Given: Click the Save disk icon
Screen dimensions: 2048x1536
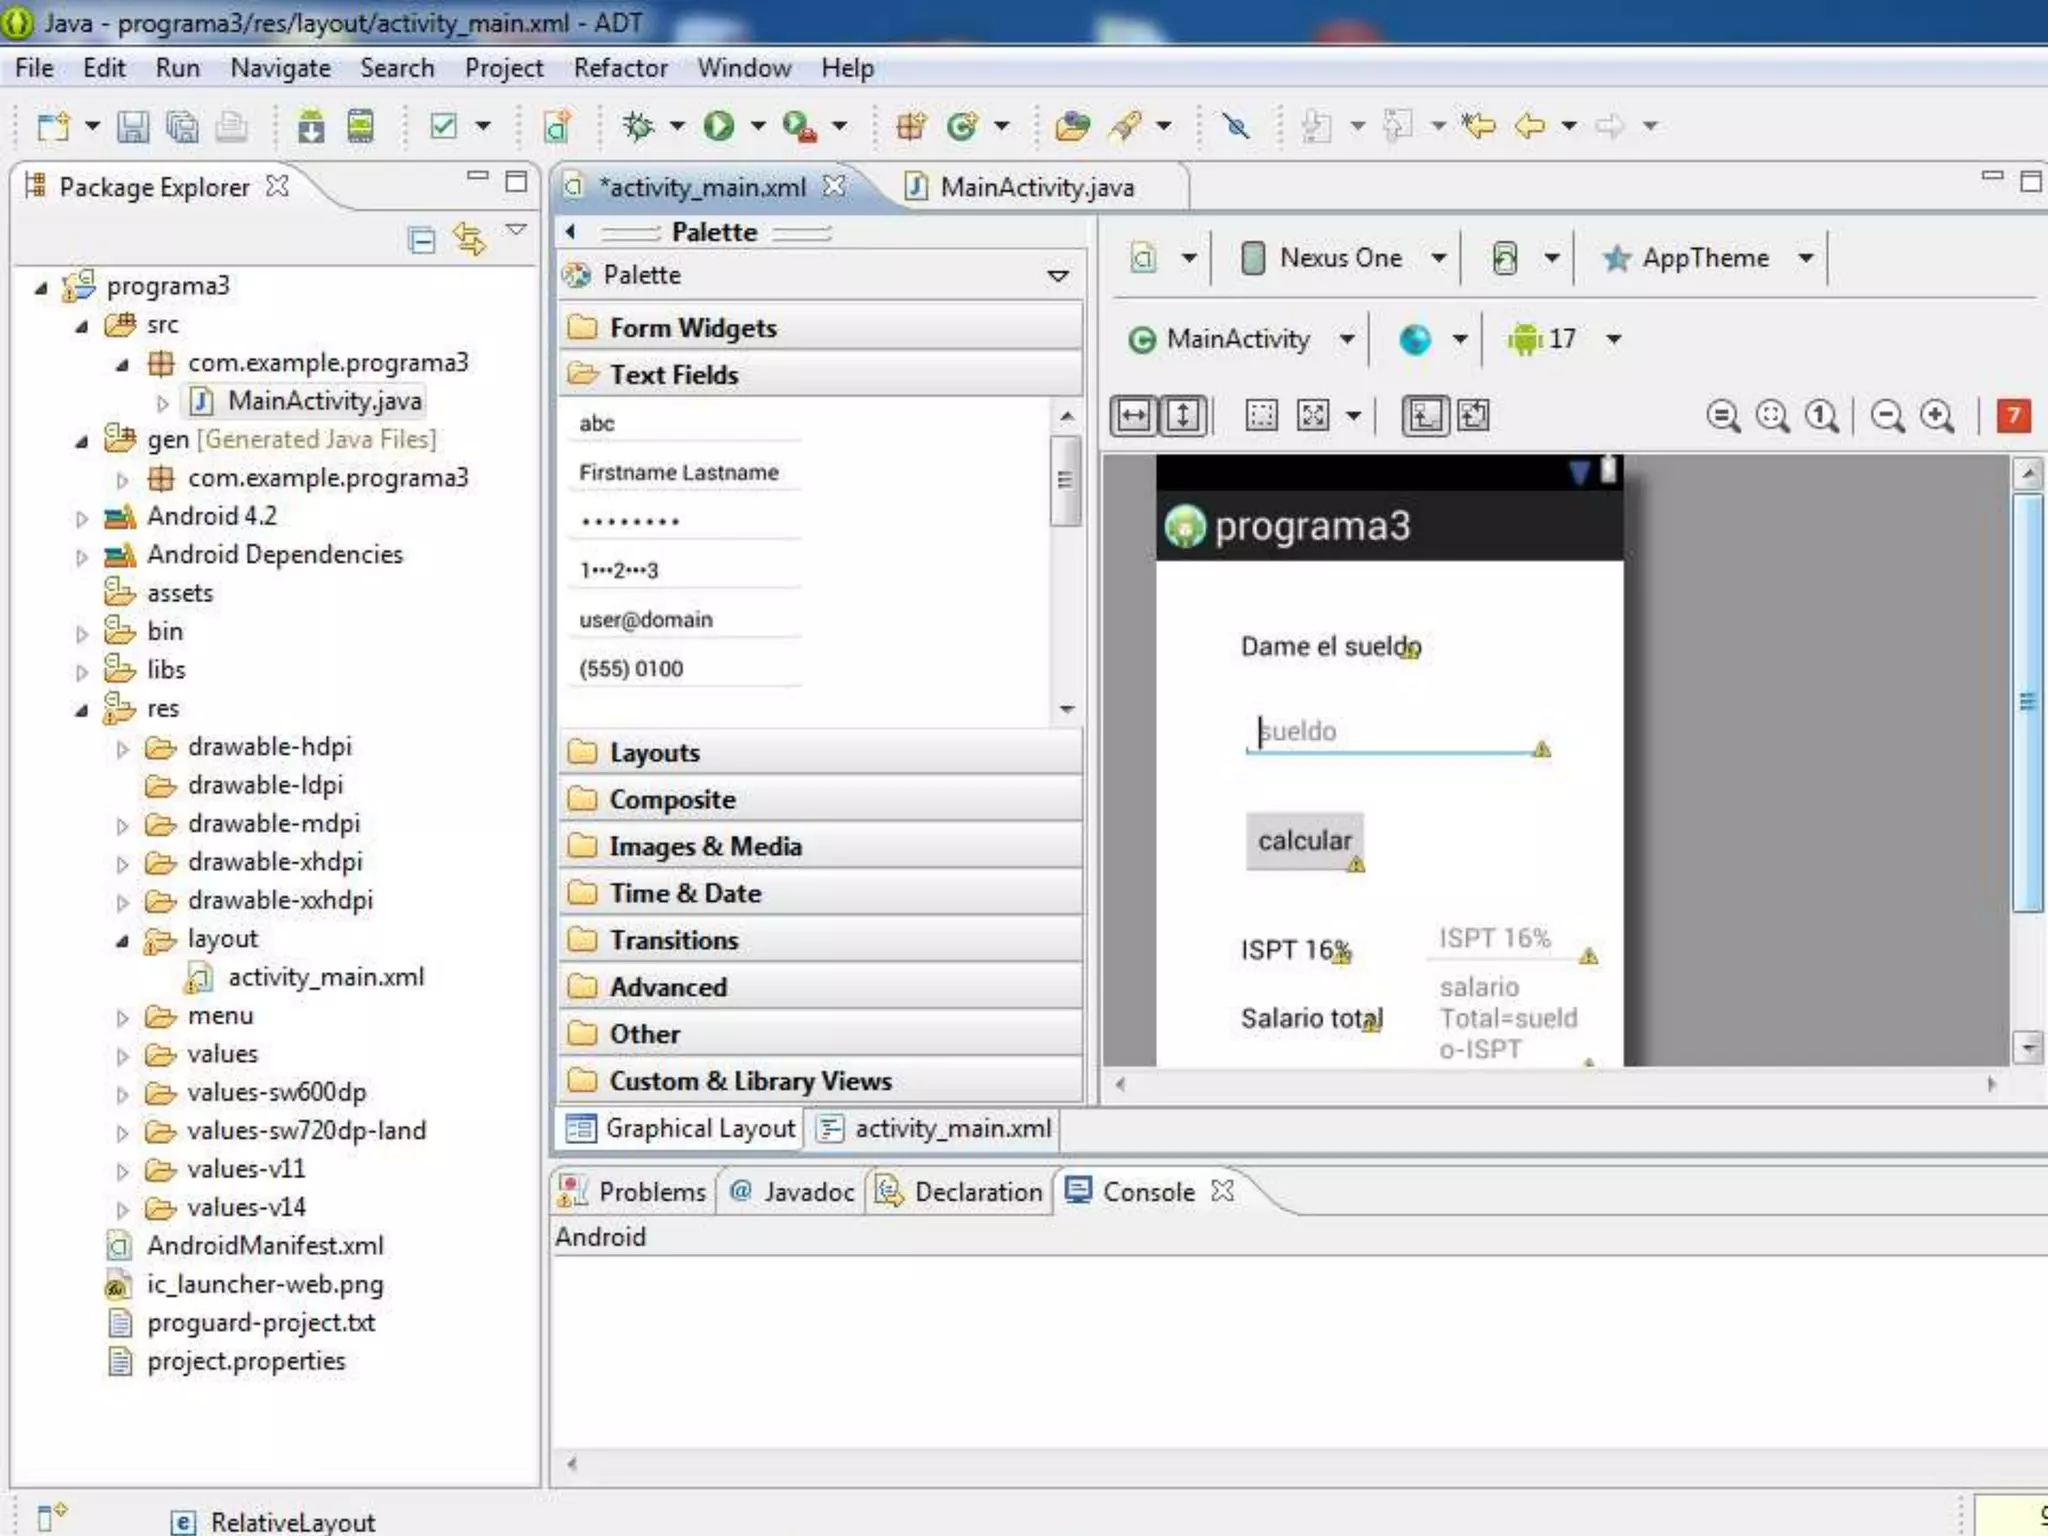Looking at the screenshot, I should pyautogui.click(x=133, y=127).
